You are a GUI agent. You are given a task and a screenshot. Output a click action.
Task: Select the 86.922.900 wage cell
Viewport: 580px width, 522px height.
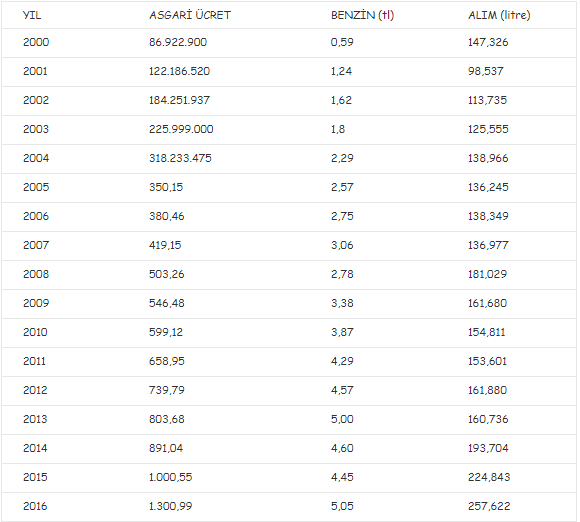coord(178,42)
